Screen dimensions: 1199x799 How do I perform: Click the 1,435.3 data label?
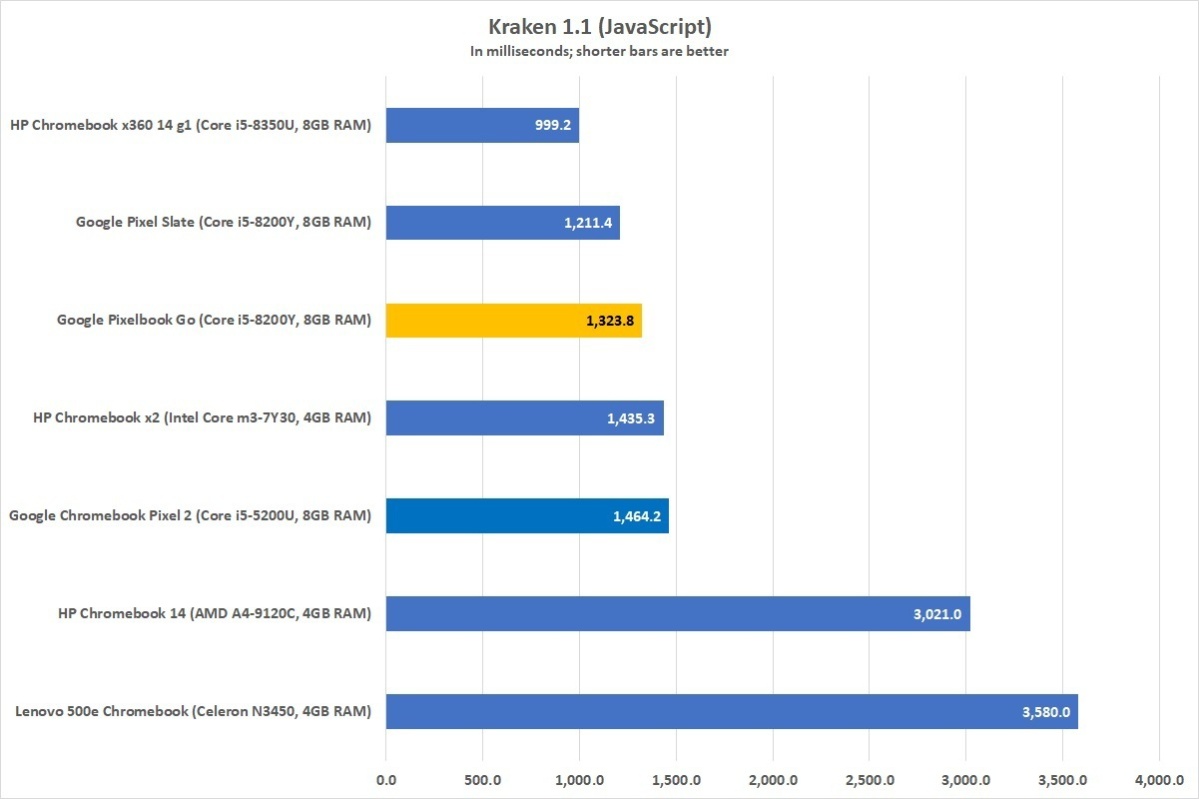click(630, 419)
